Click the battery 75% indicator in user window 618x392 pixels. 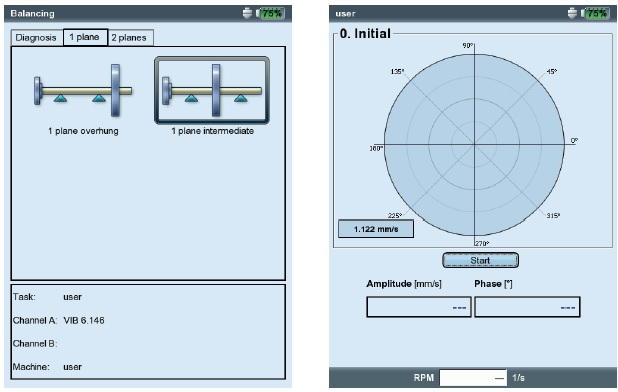click(x=595, y=13)
